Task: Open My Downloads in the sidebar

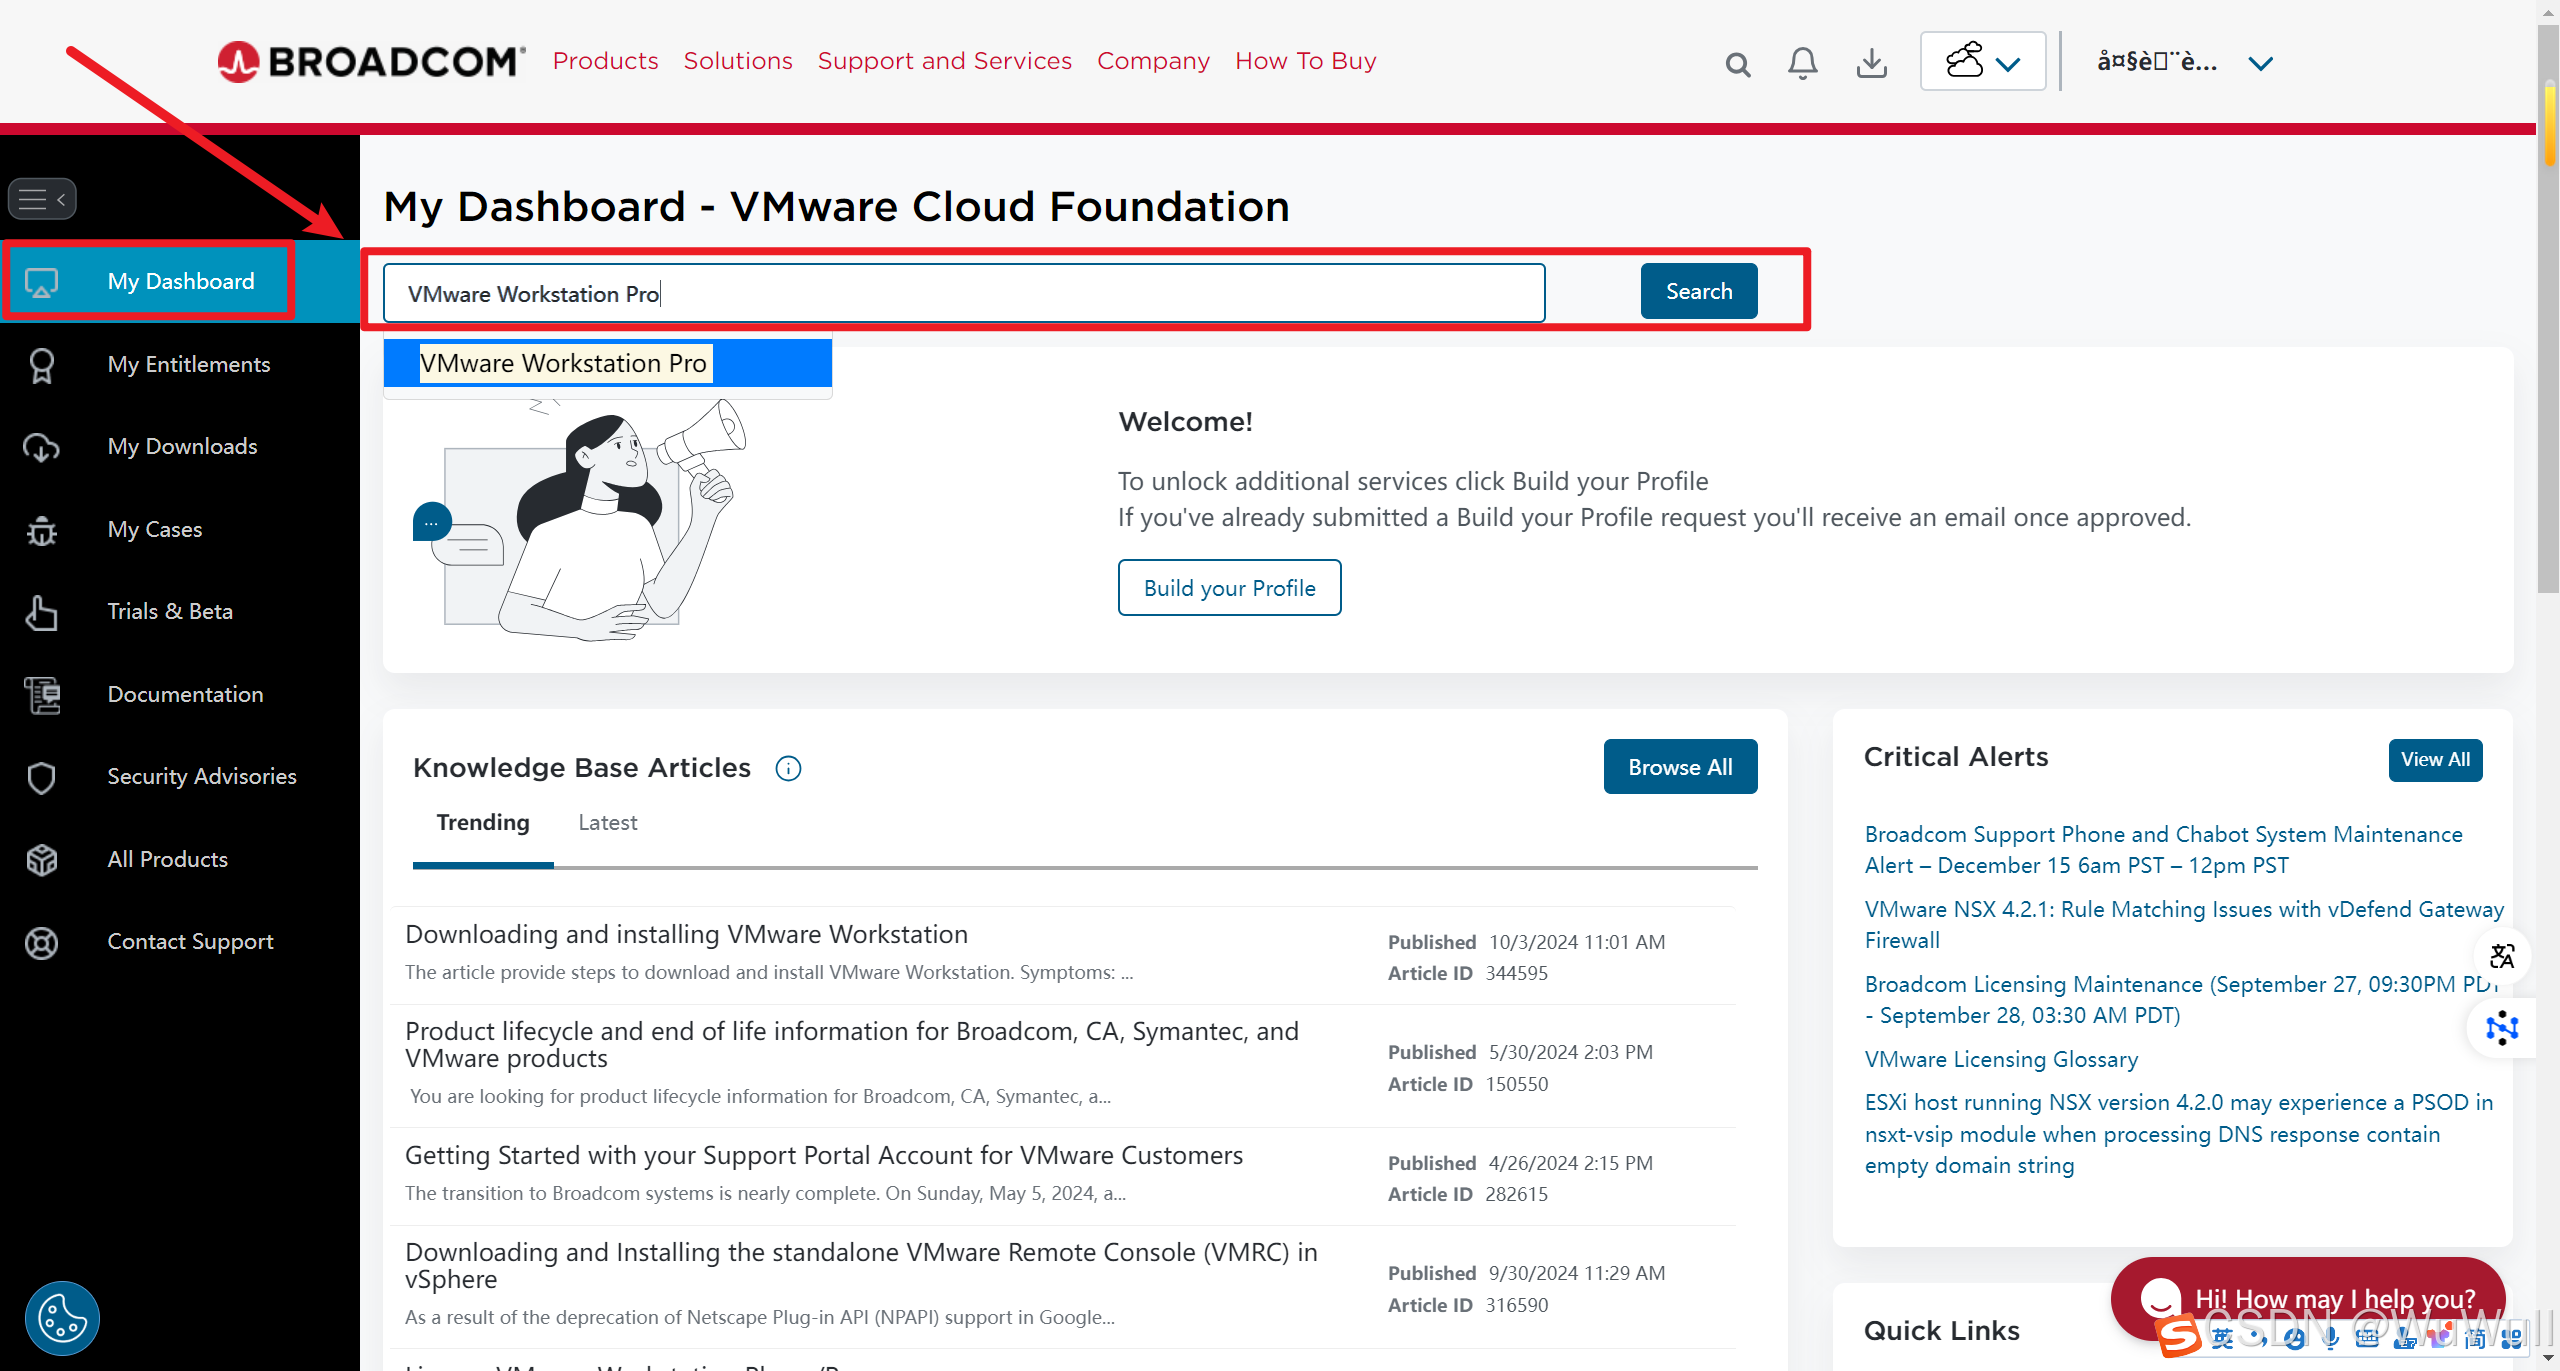Action: coord(182,447)
